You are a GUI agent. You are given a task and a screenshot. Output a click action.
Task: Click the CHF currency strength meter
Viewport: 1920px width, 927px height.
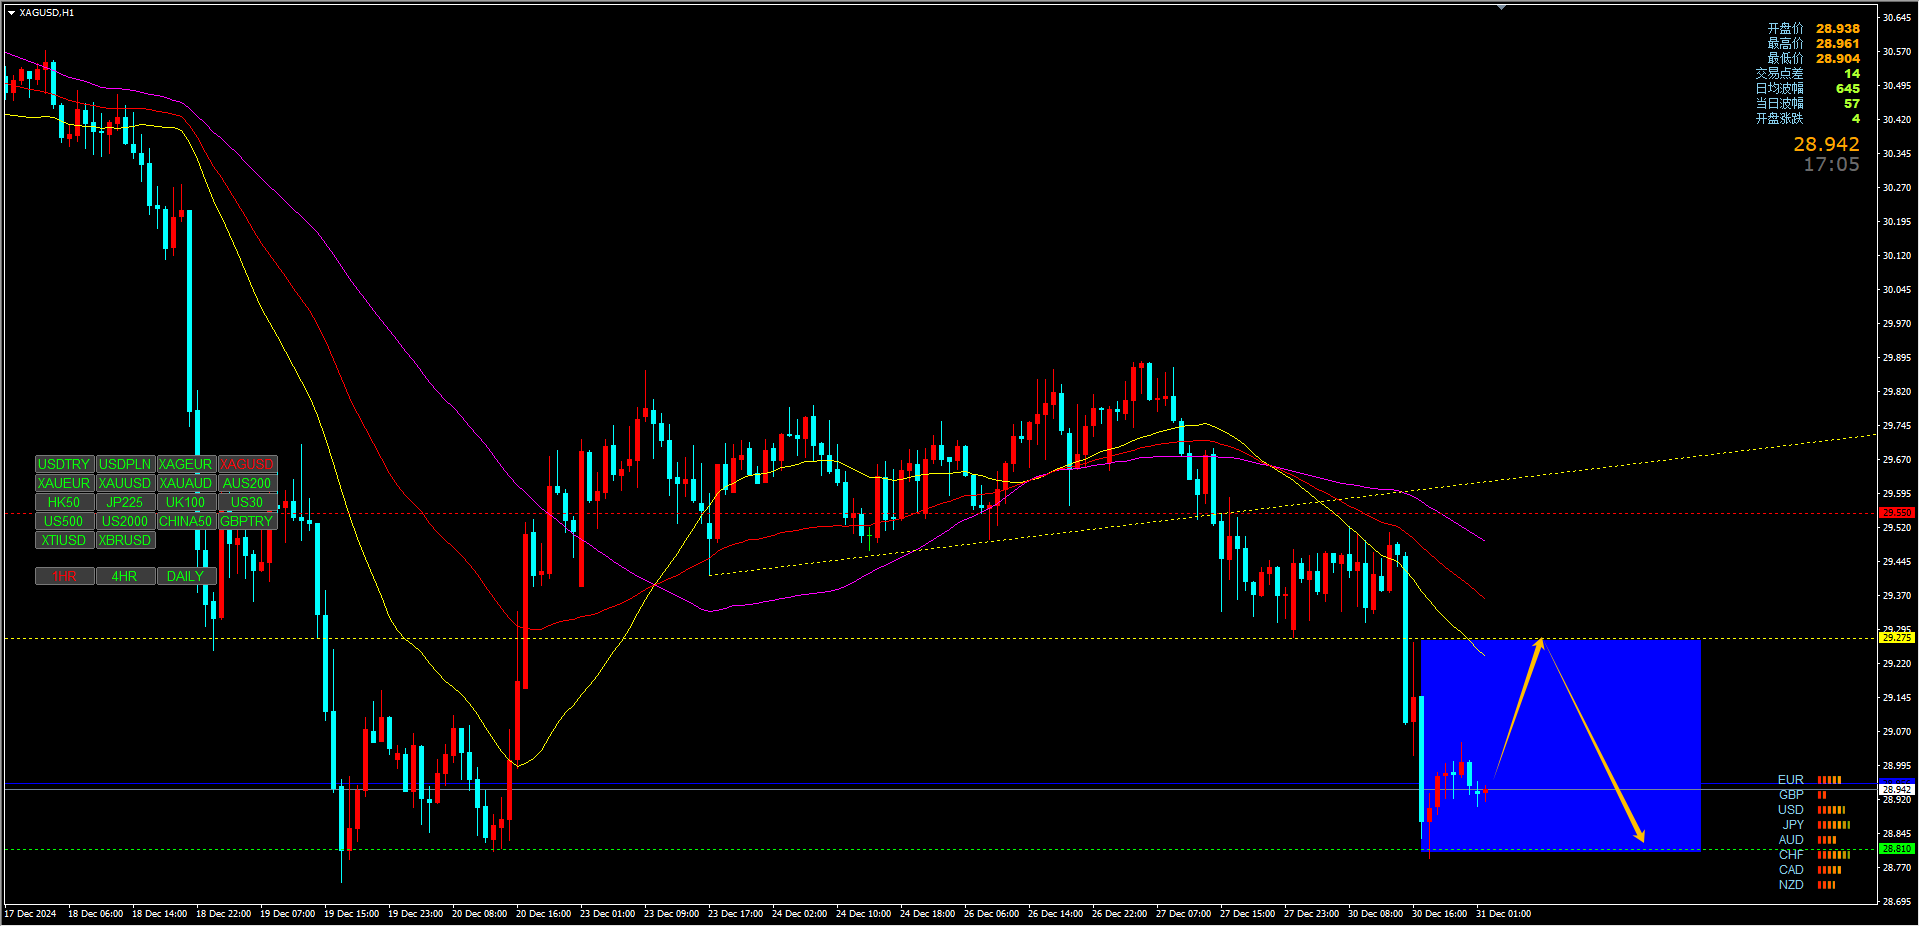[1834, 855]
